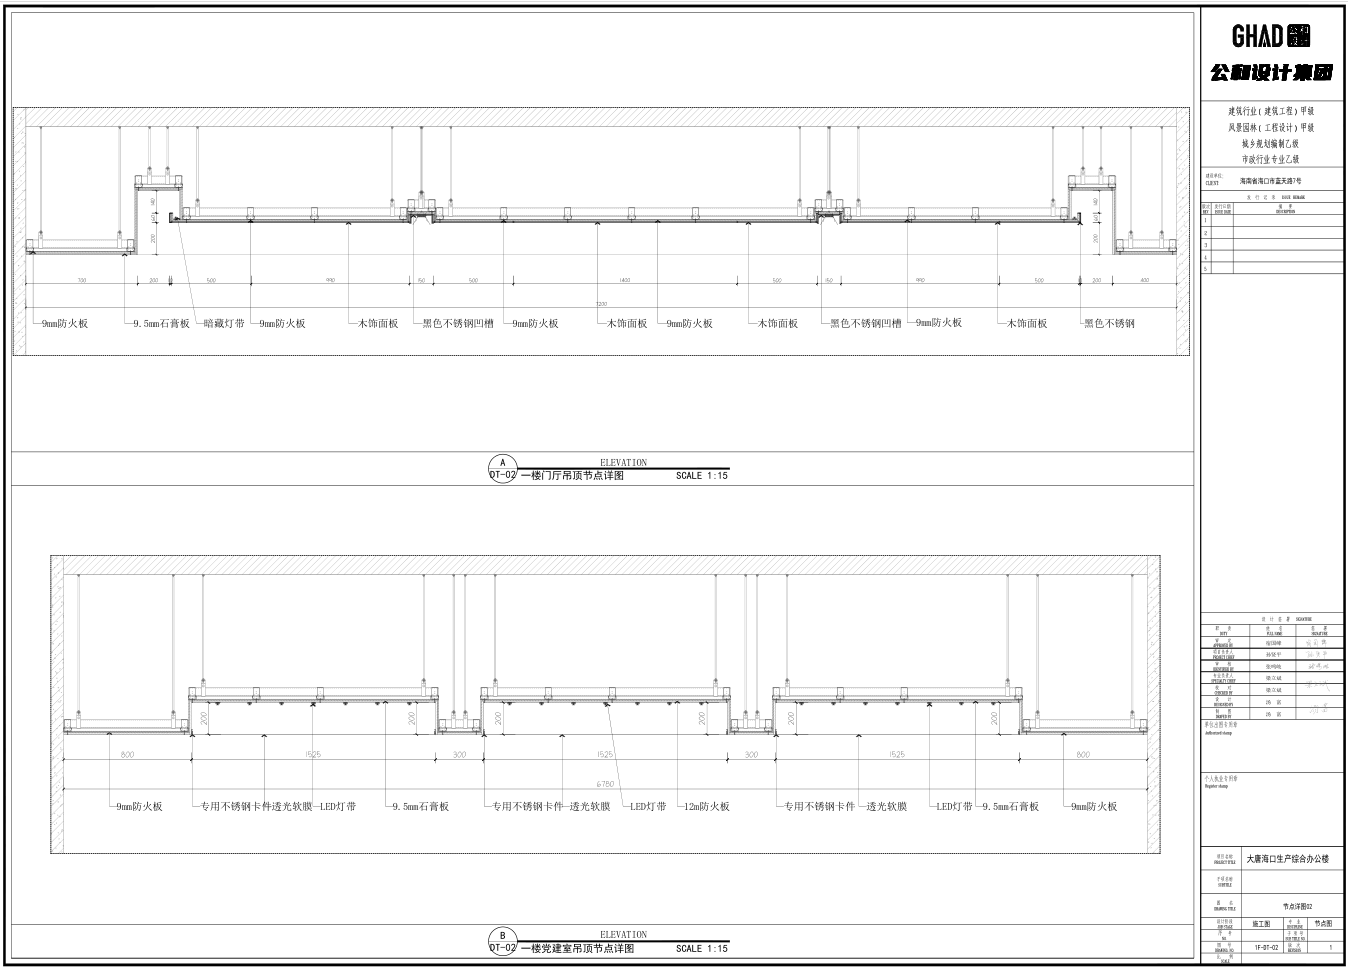The image size is (1348, 969).
Task: Click "ELEVATION" text above drawing B title
Action: point(623,935)
